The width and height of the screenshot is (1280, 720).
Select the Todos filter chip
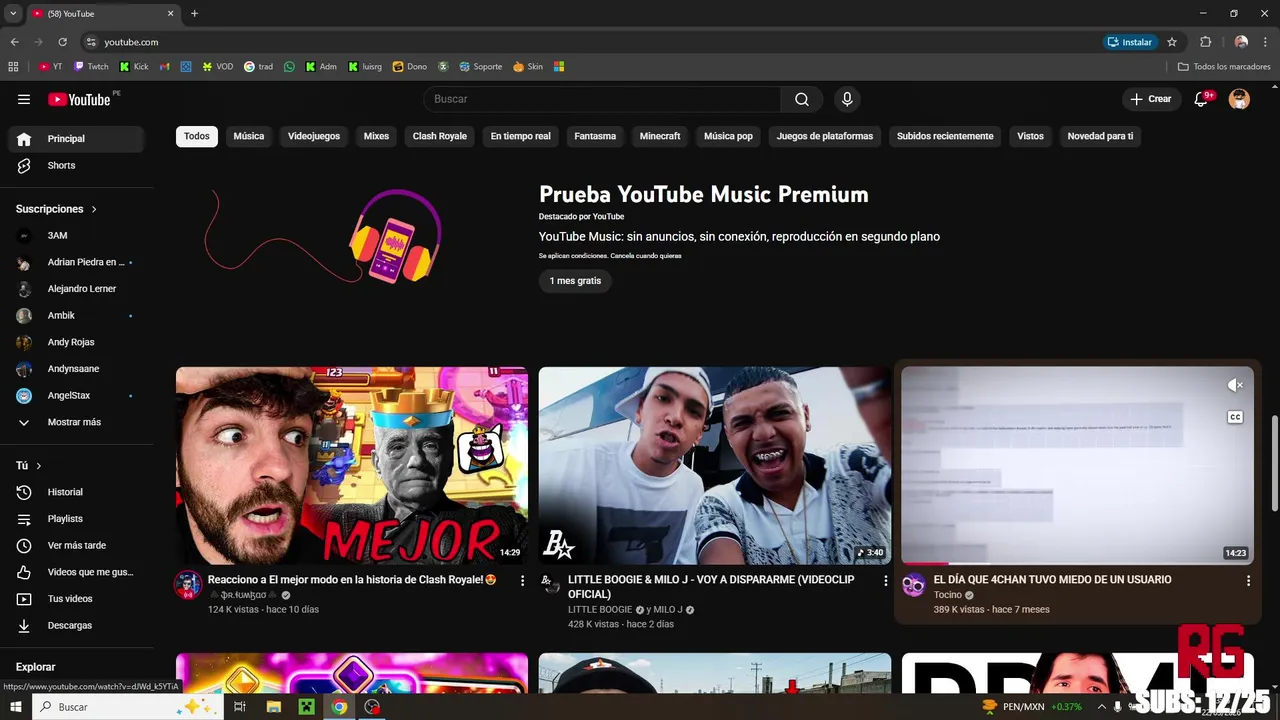point(197,136)
